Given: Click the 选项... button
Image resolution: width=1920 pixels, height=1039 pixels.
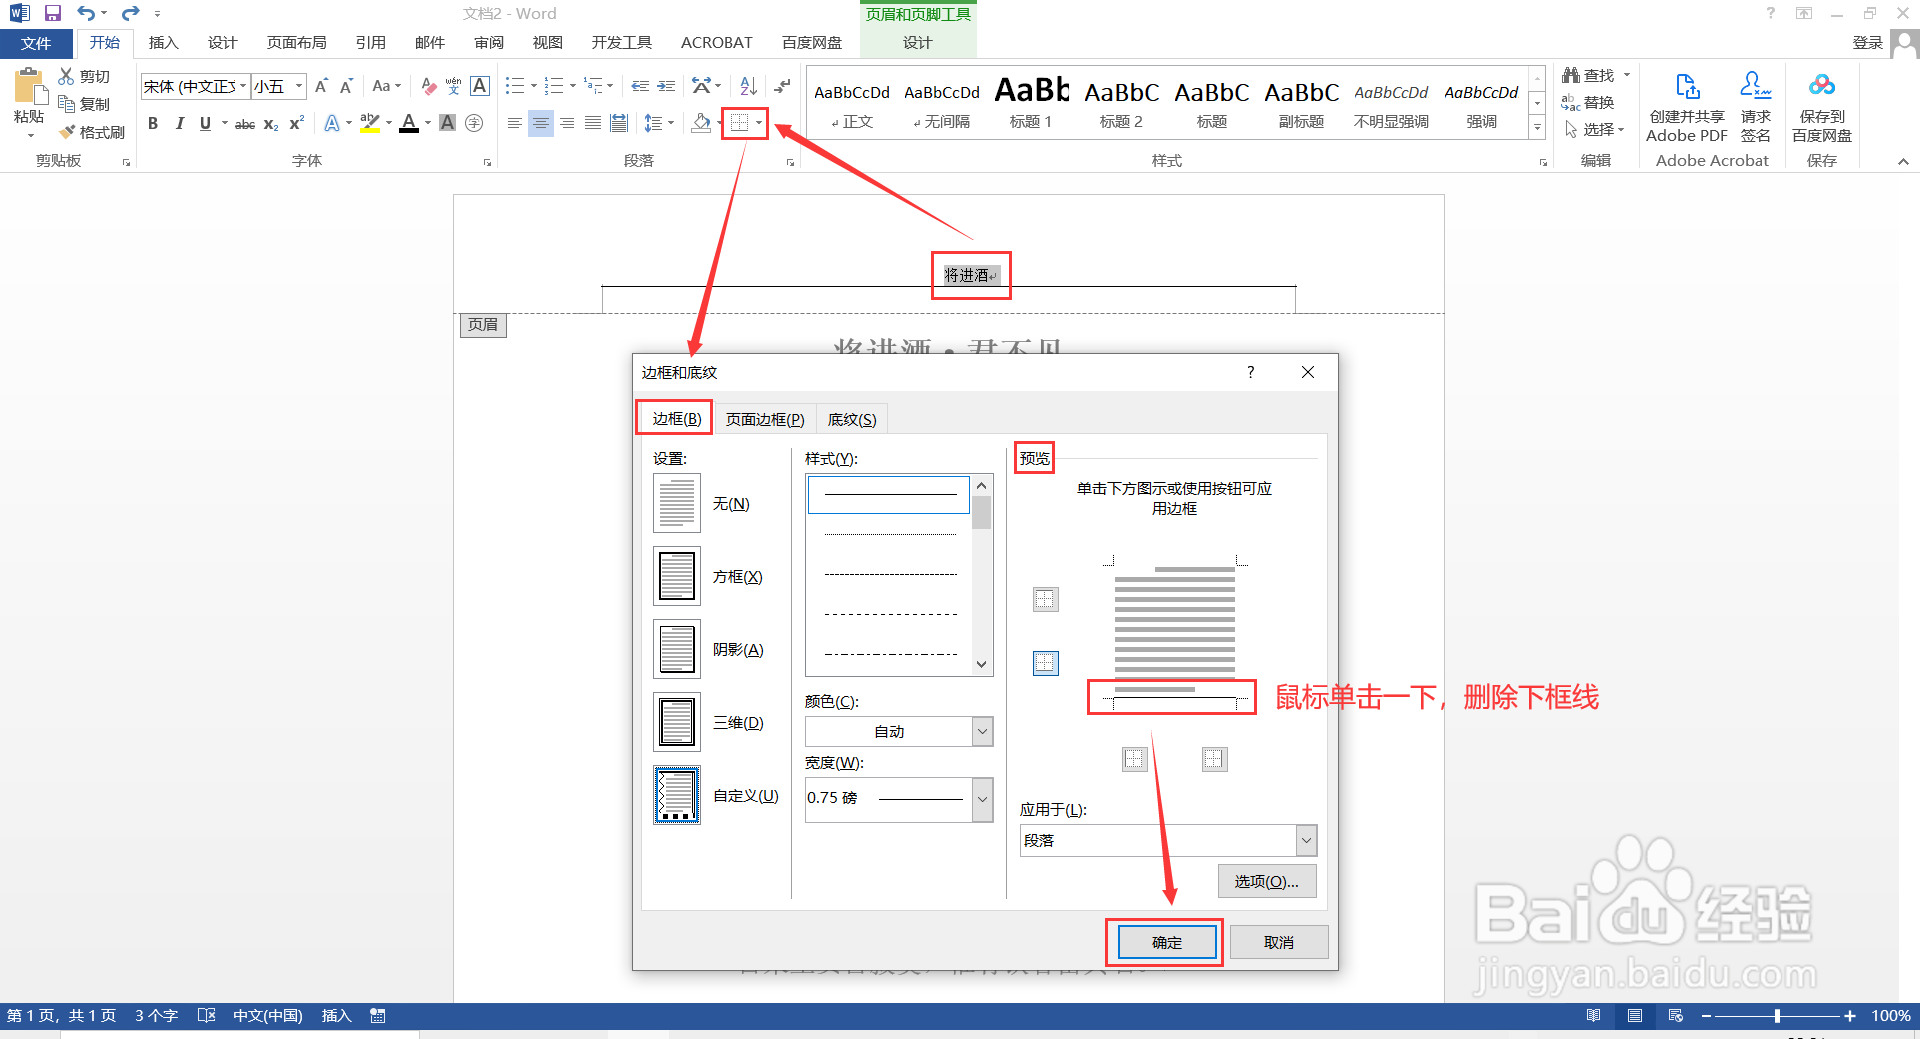Looking at the screenshot, I should point(1266,881).
